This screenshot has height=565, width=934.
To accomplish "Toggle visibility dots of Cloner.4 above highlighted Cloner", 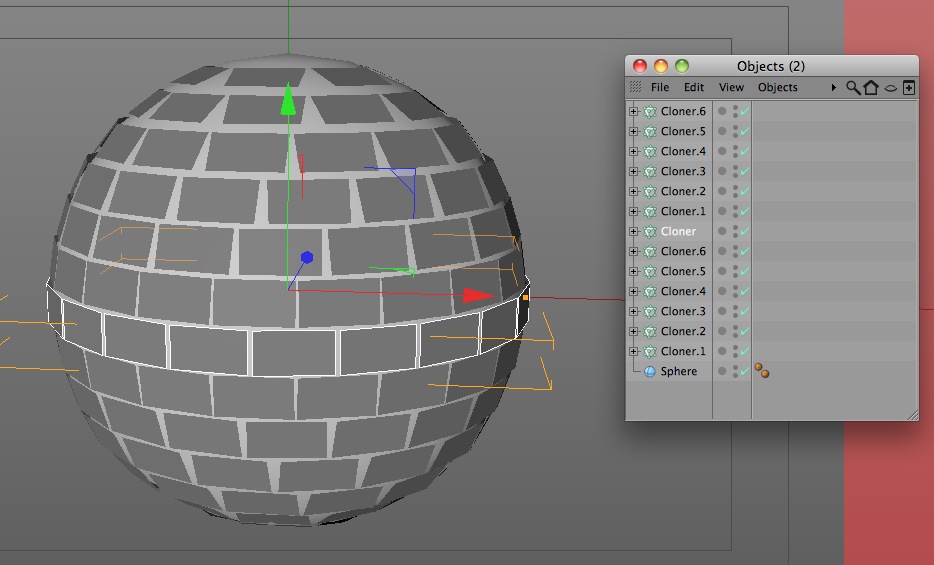I will pyautogui.click(x=736, y=151).
